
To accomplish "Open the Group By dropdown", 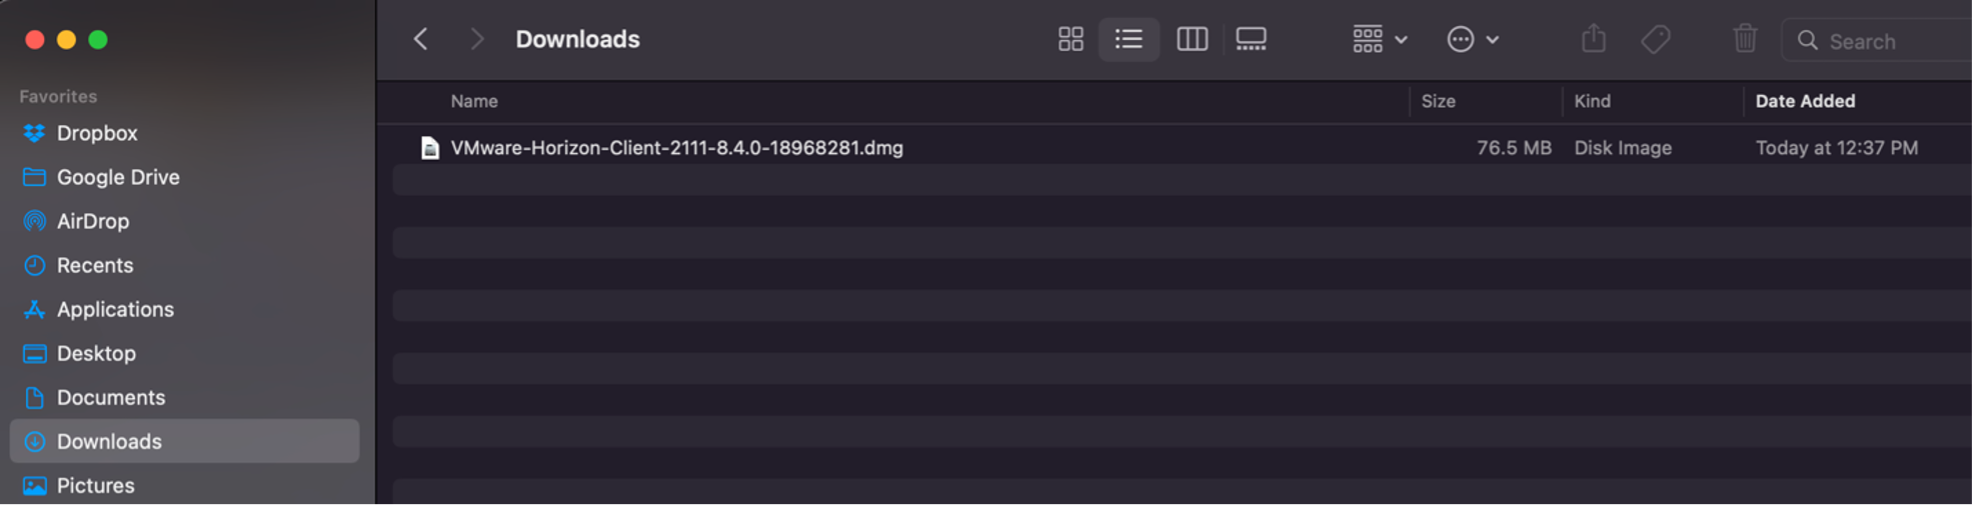I will 1379,40.
